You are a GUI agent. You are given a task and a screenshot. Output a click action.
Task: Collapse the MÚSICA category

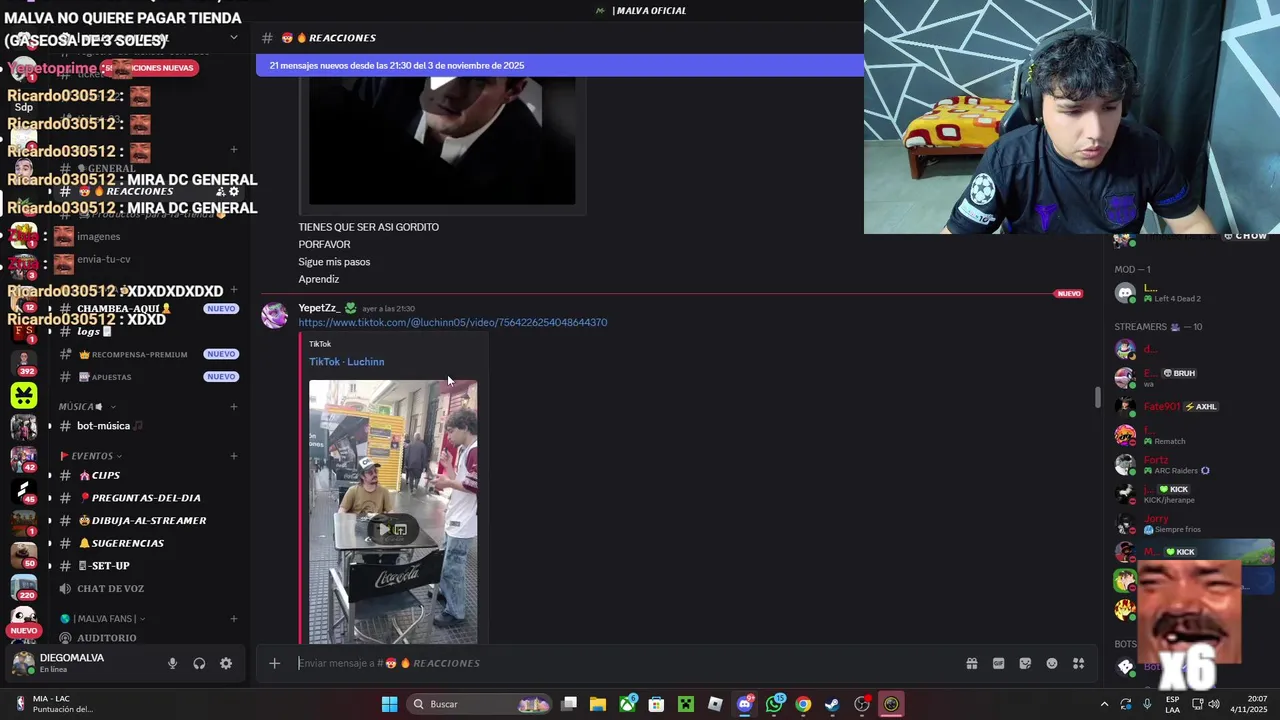click(x=86, y=407)
